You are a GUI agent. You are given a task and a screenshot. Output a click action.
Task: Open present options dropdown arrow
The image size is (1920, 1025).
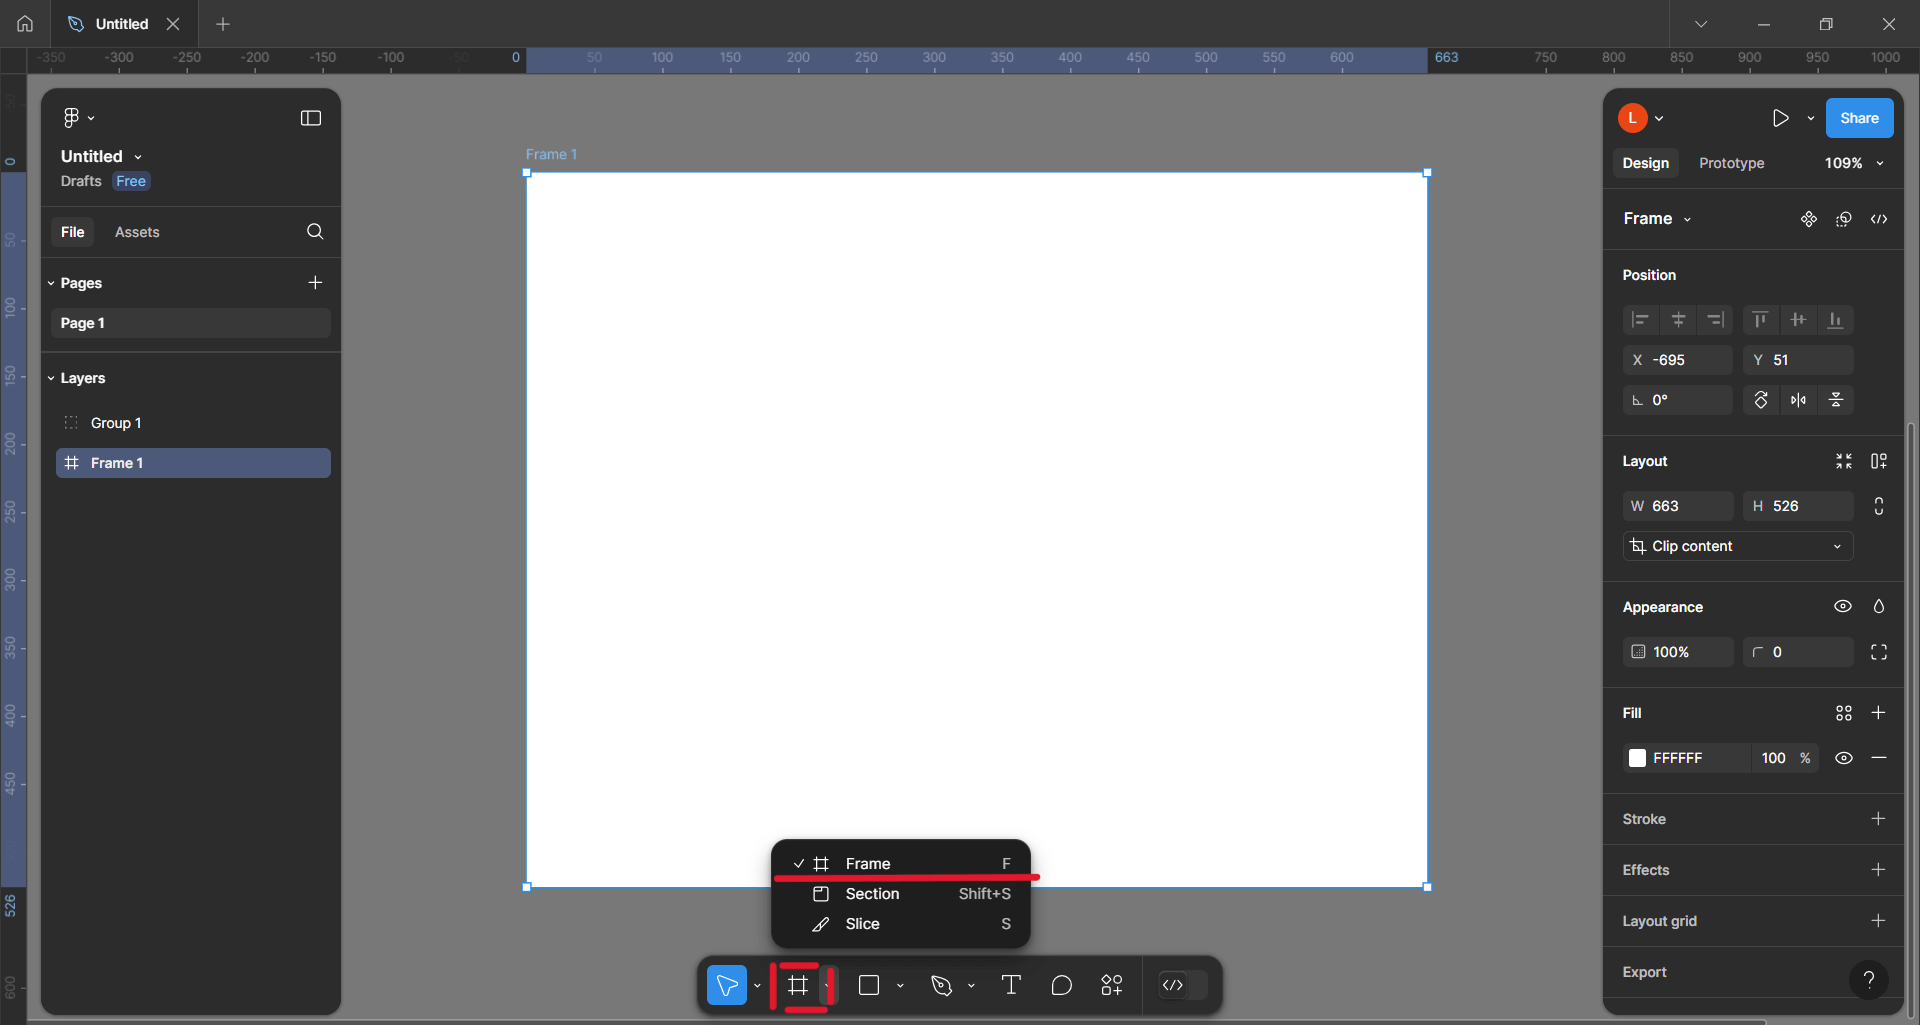tap(1810, 118)
